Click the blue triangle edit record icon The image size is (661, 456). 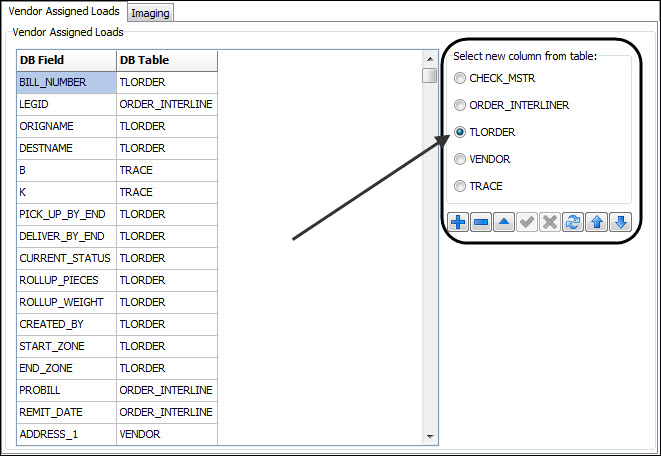504,222
